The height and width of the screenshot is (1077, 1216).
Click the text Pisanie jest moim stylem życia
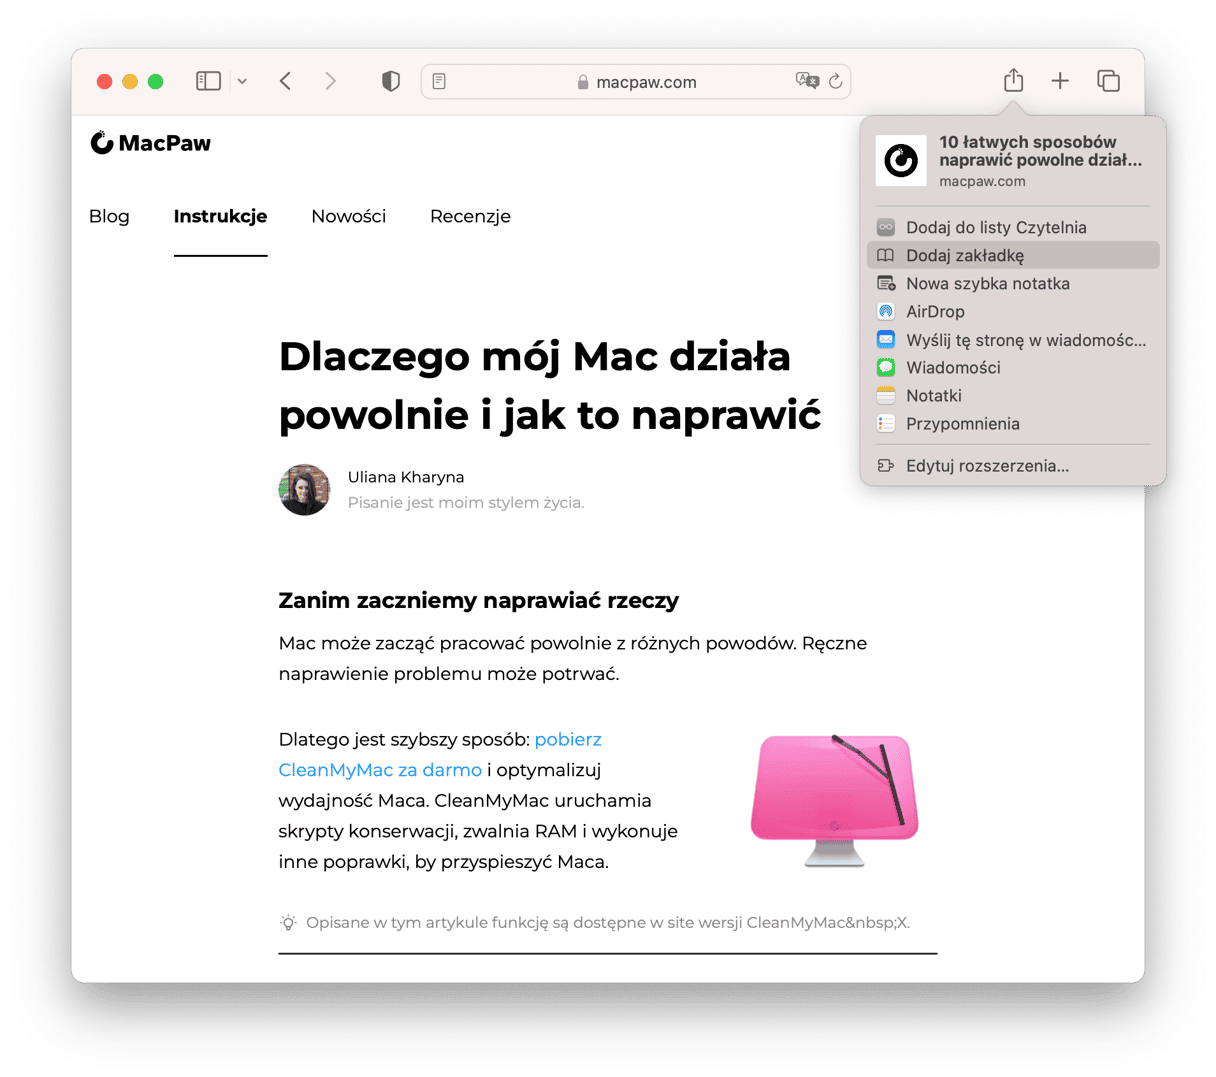[x=466, y=502]
